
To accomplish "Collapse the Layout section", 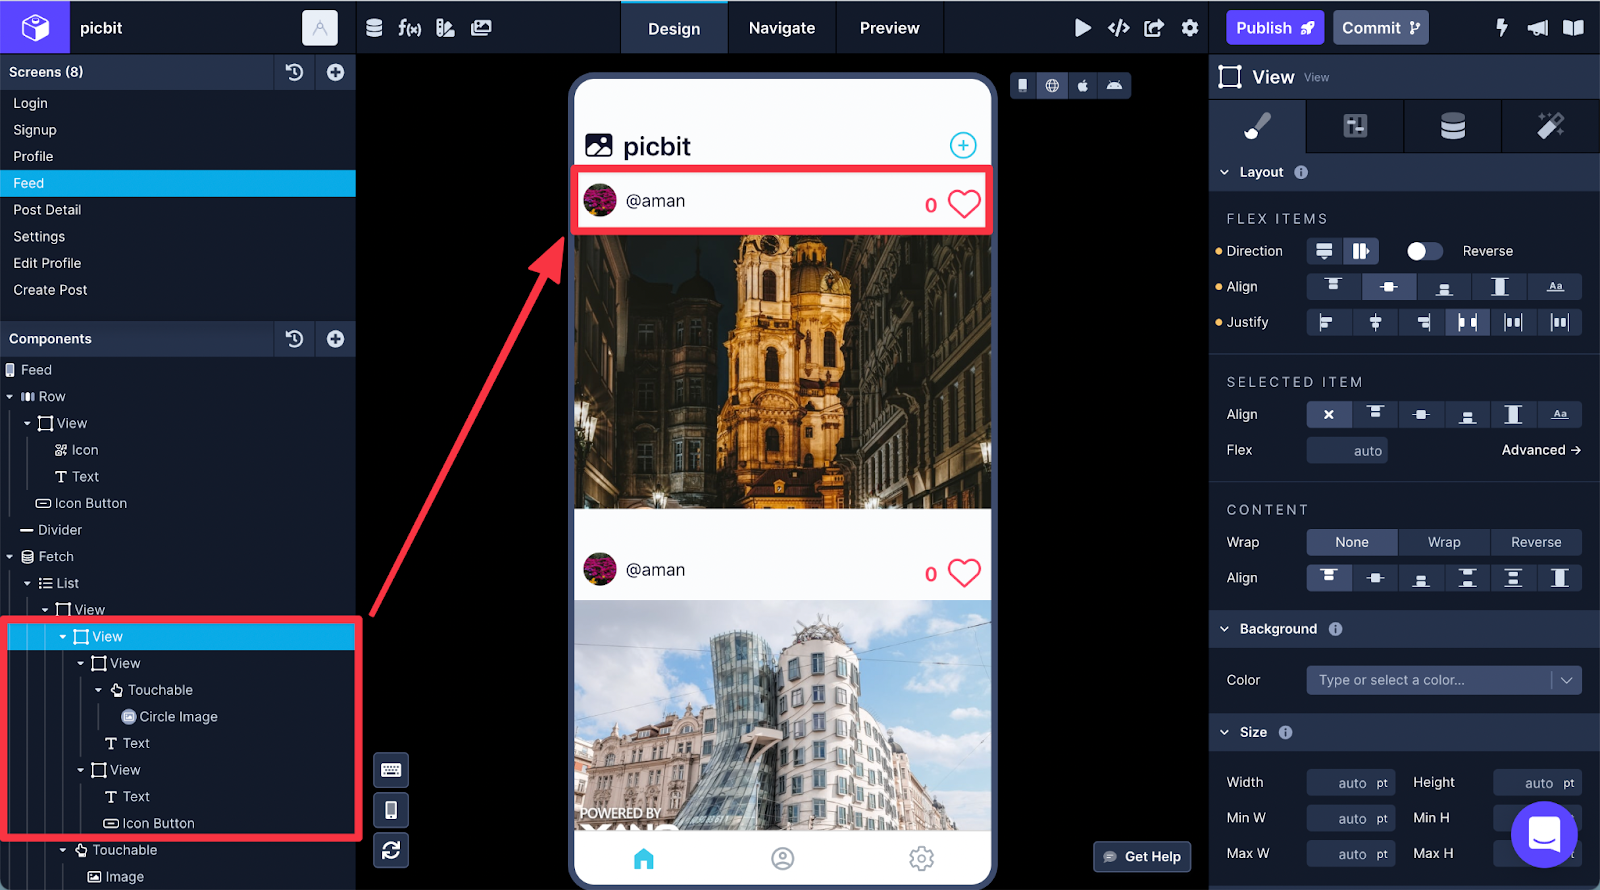I will point(1225,172).
